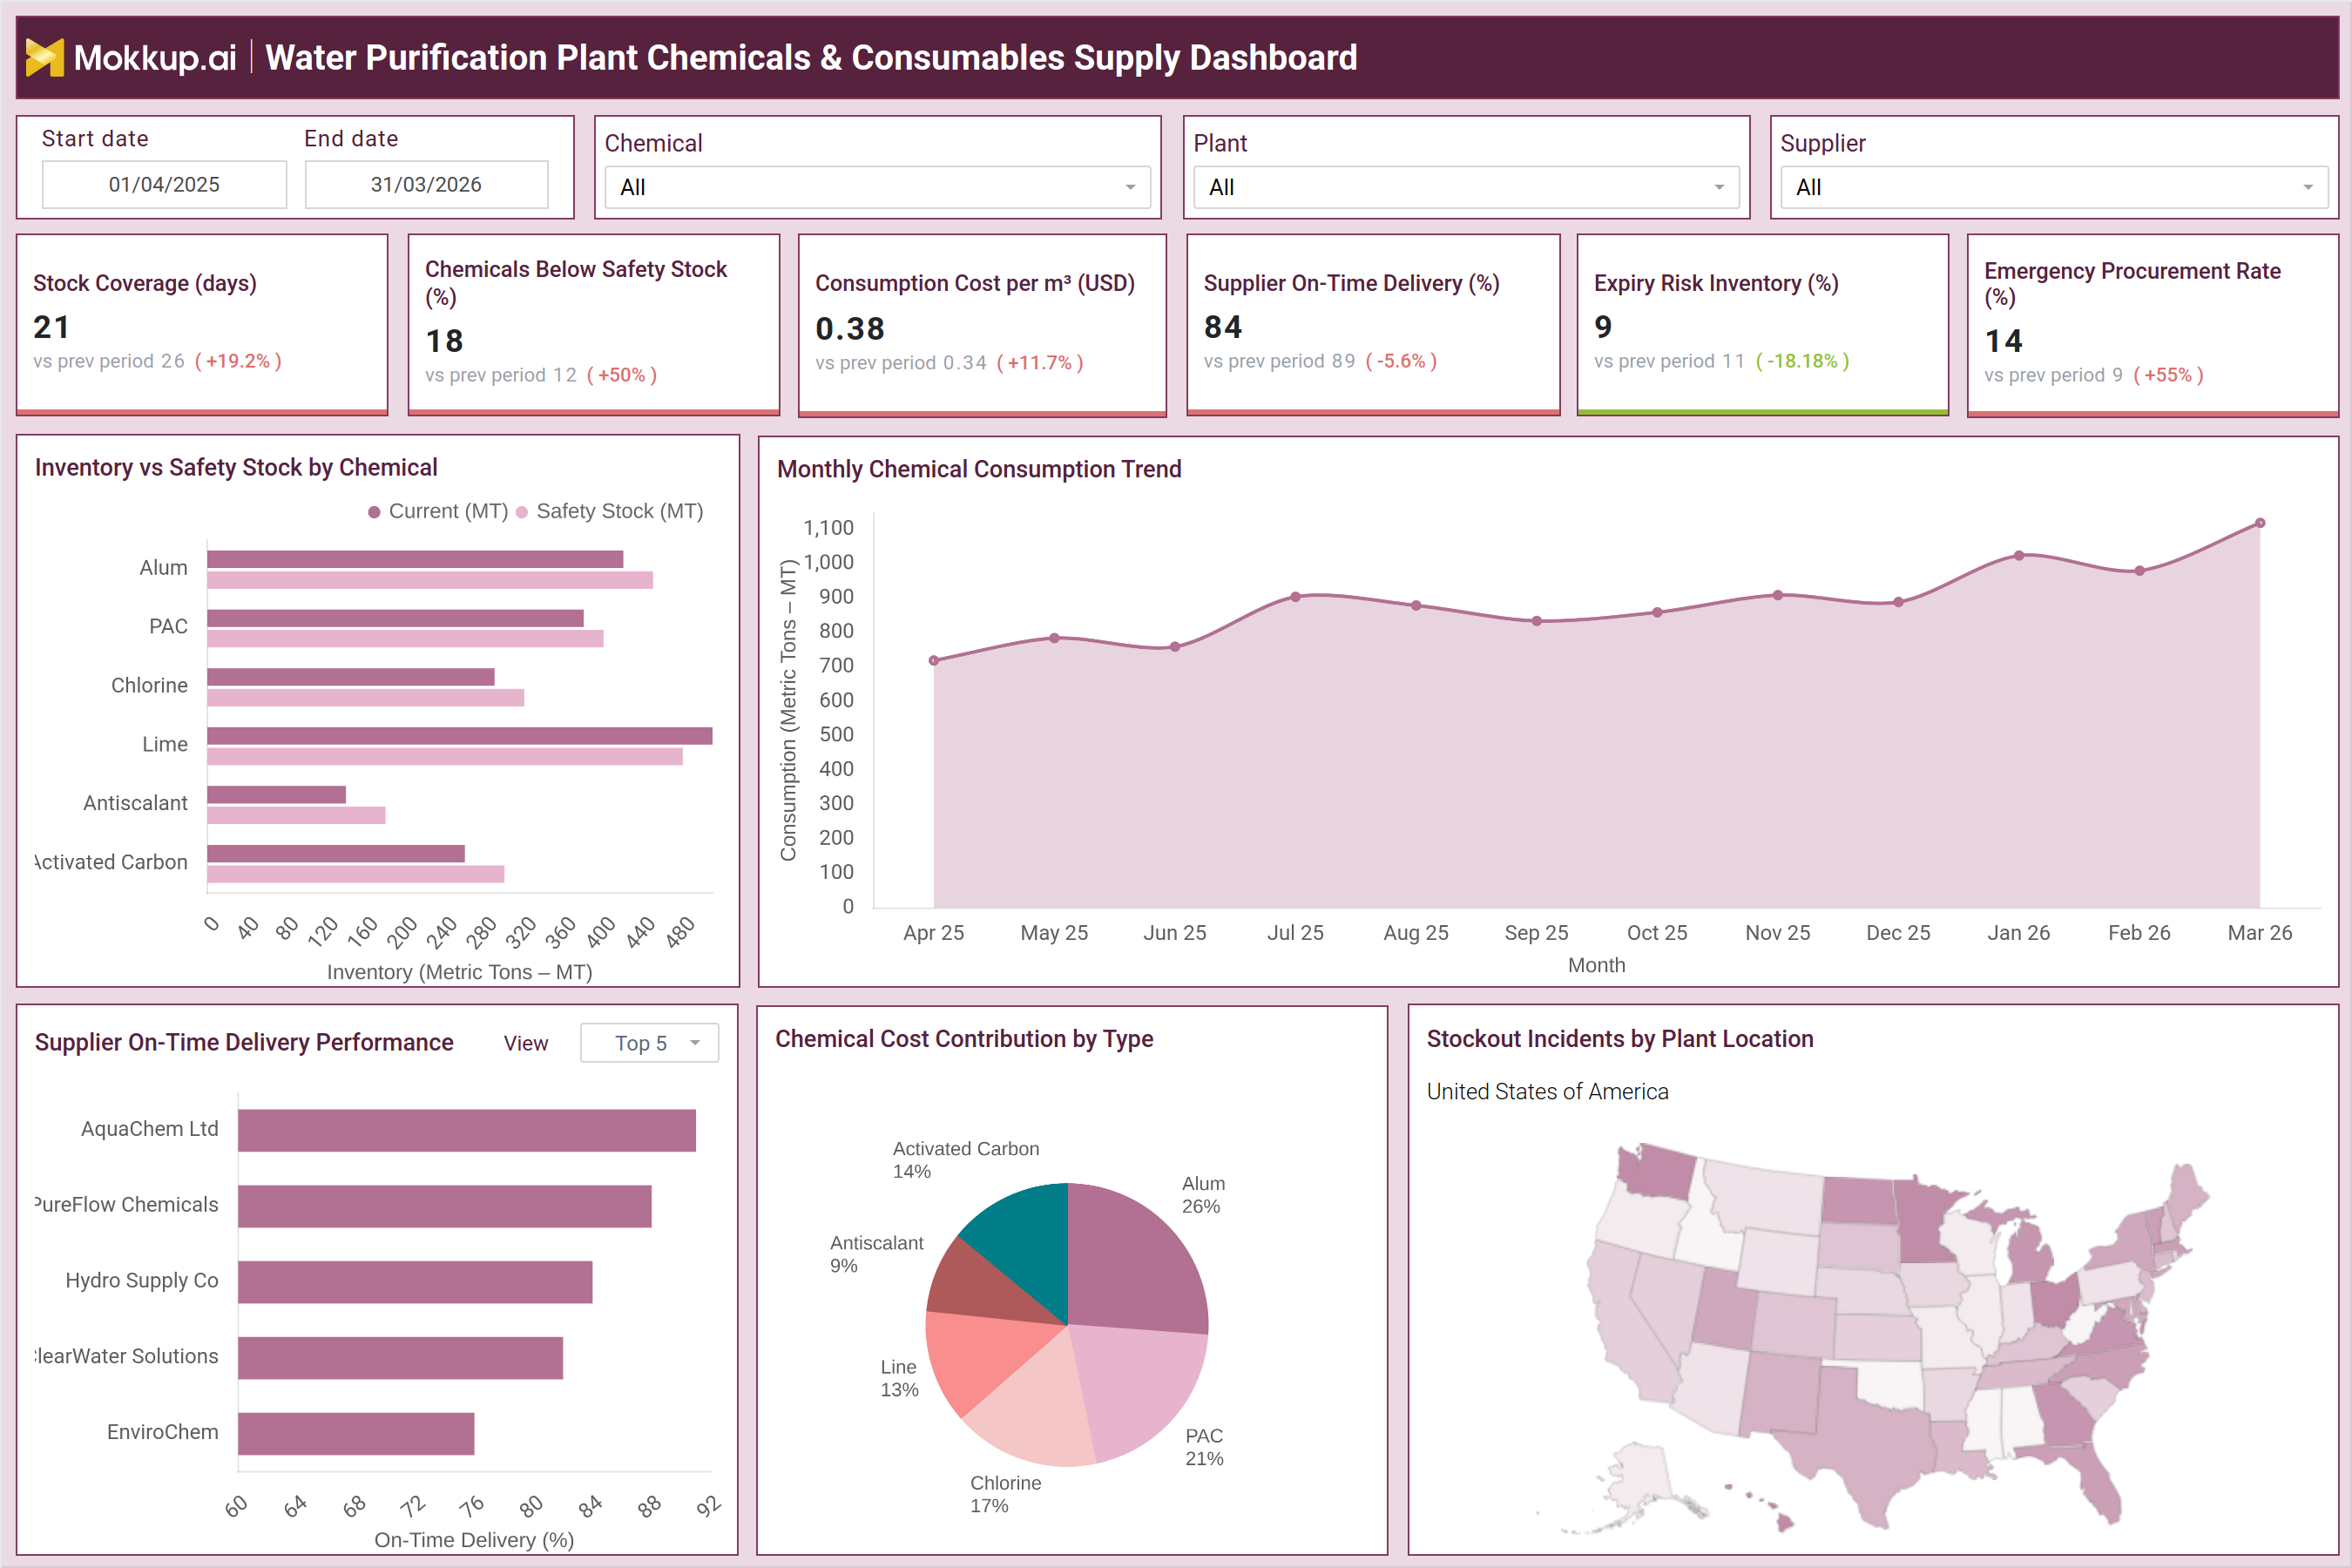Click 'Inventory vs Safety Stock by Chemical' title
Screen dimensions: 2352x1568
[x=236, y=467]
